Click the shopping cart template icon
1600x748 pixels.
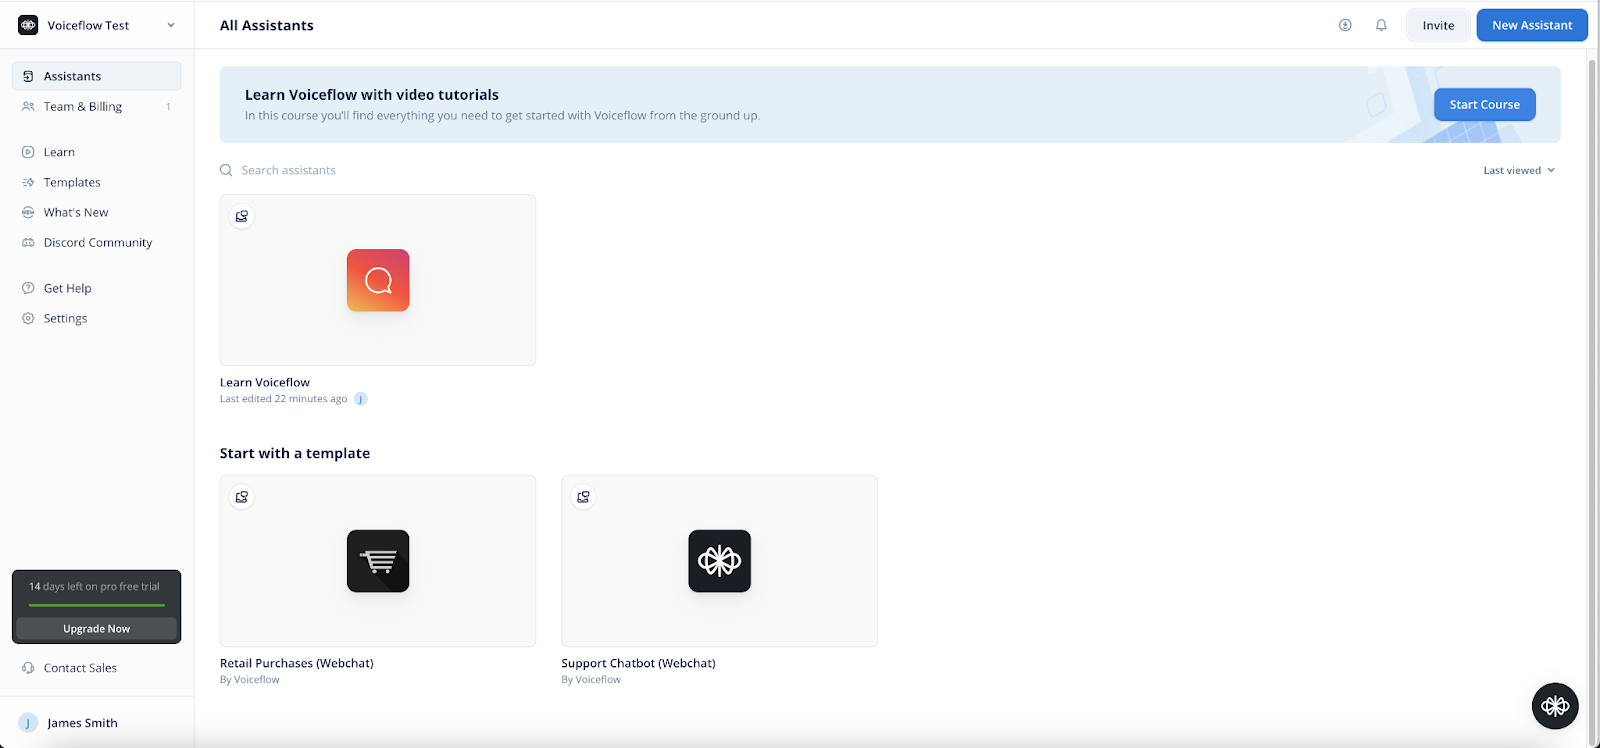coord(378,561)
